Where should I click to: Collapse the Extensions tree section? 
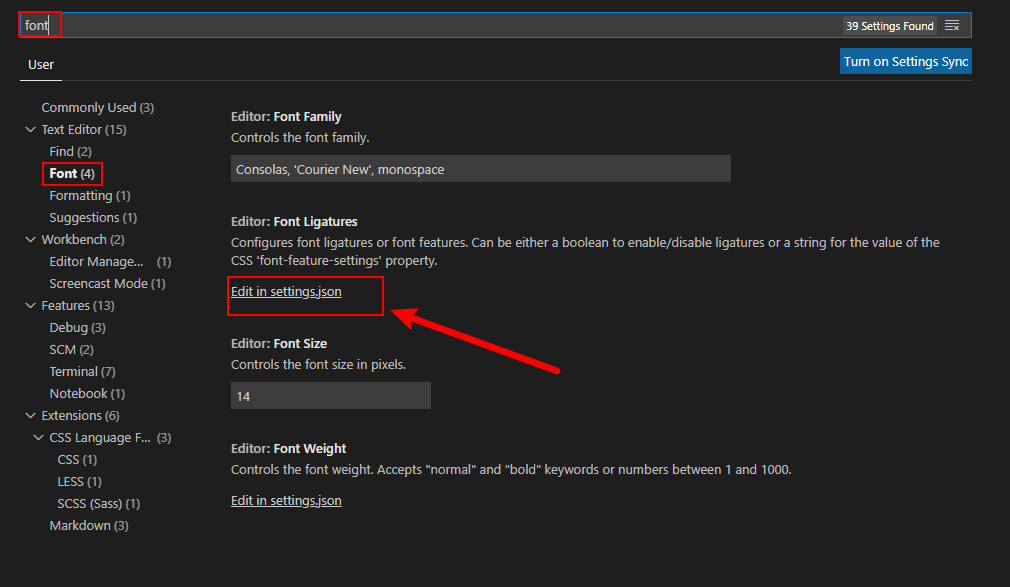[30, 416]
